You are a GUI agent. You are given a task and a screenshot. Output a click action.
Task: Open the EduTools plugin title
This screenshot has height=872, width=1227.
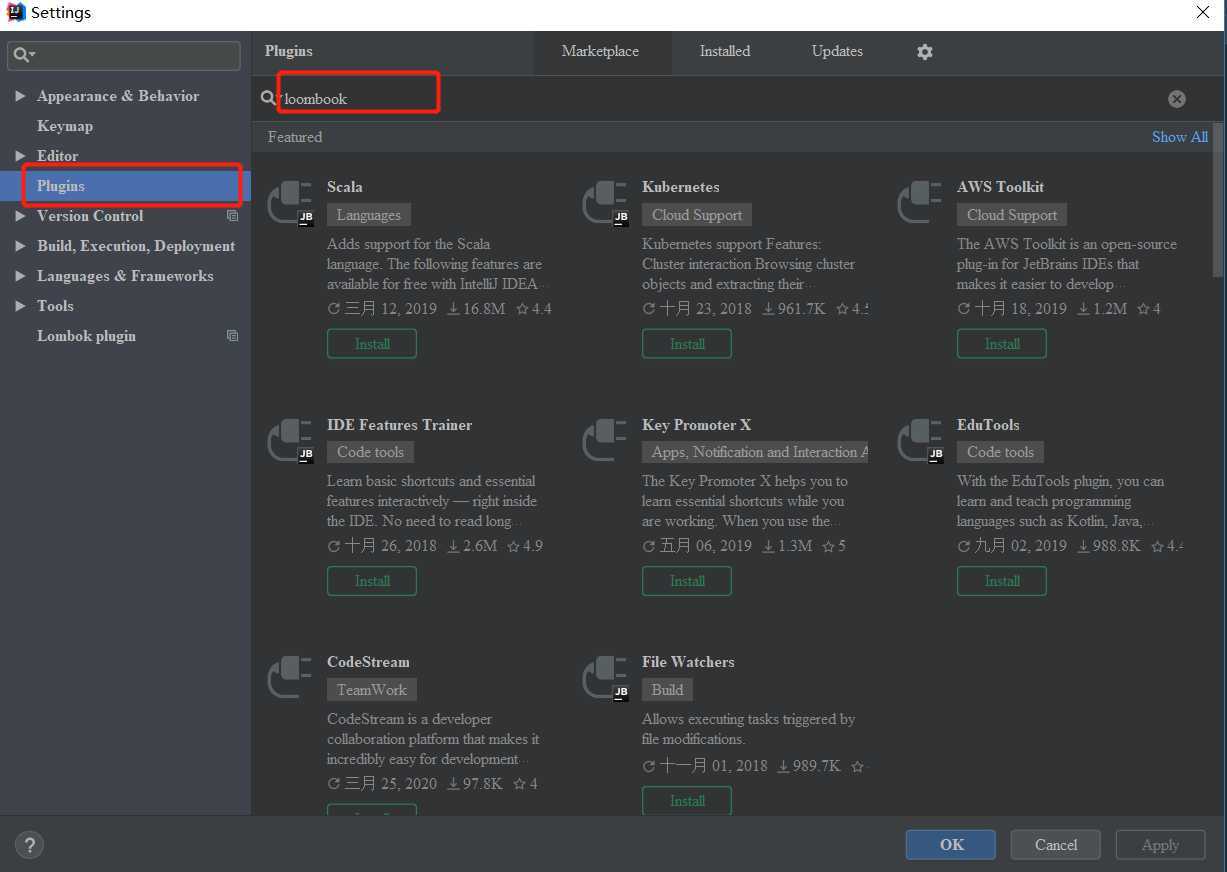click(988, 425)
